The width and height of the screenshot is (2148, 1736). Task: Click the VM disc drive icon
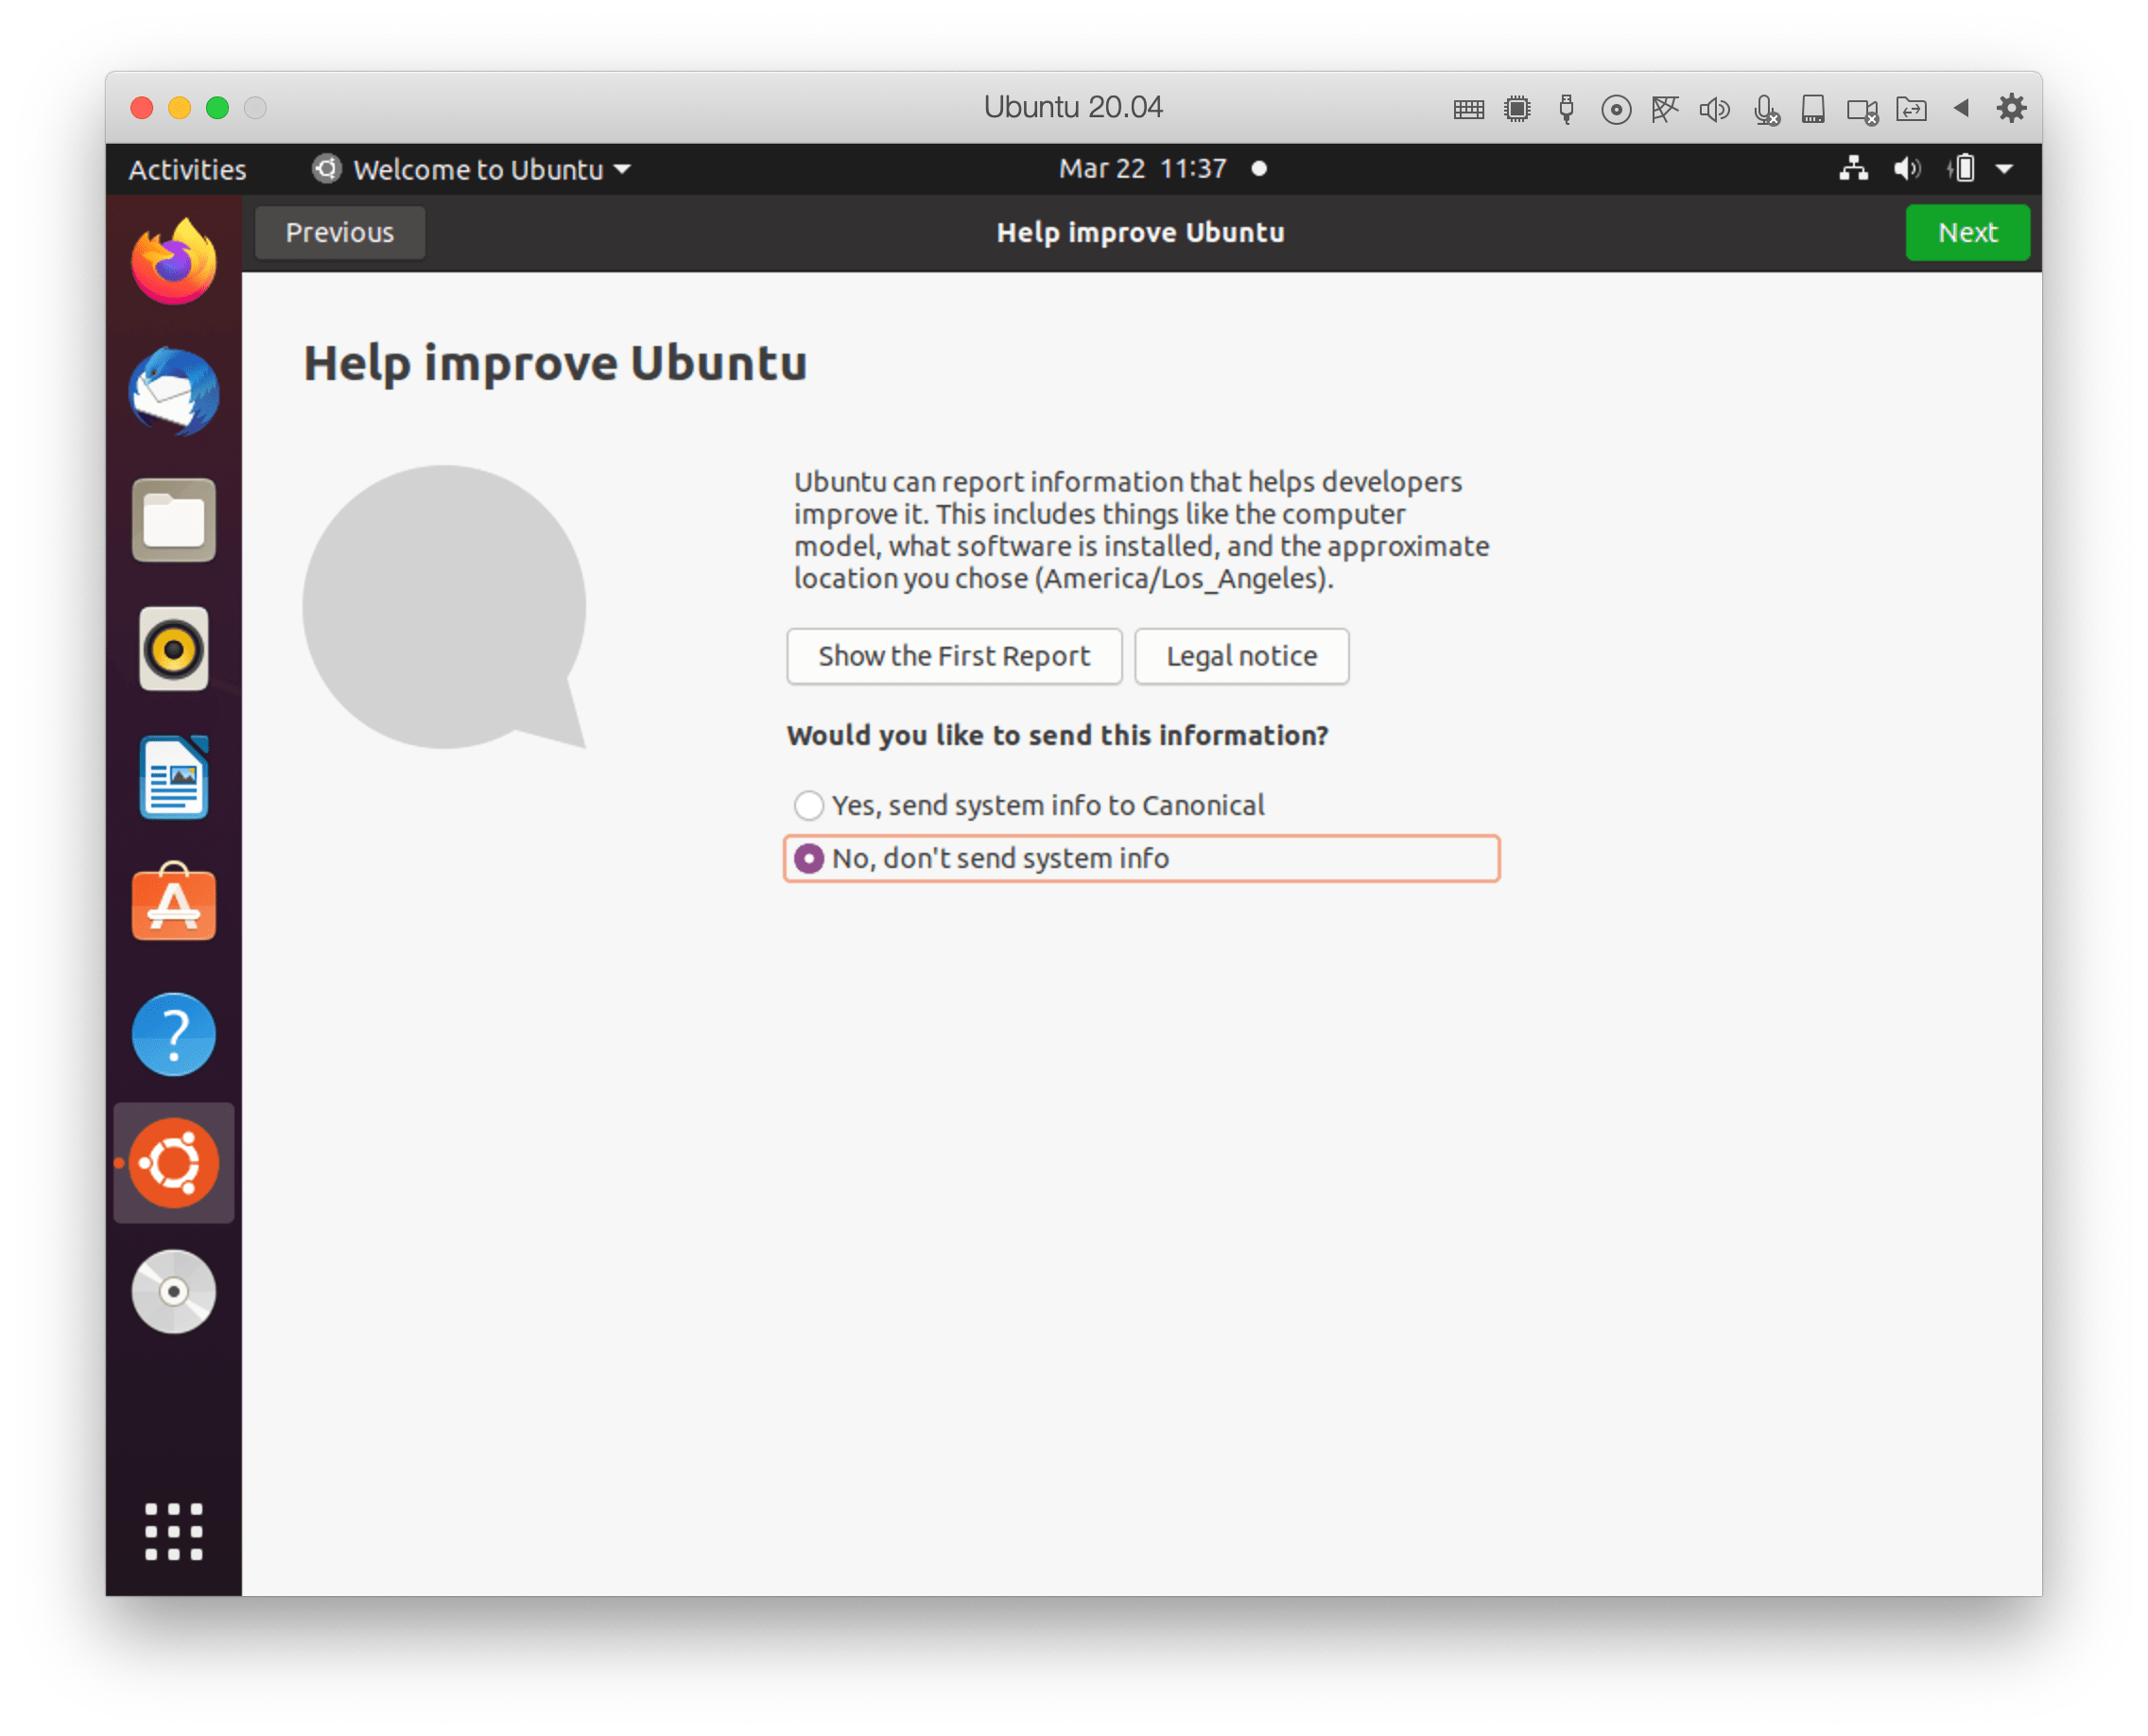(1615, 109)
